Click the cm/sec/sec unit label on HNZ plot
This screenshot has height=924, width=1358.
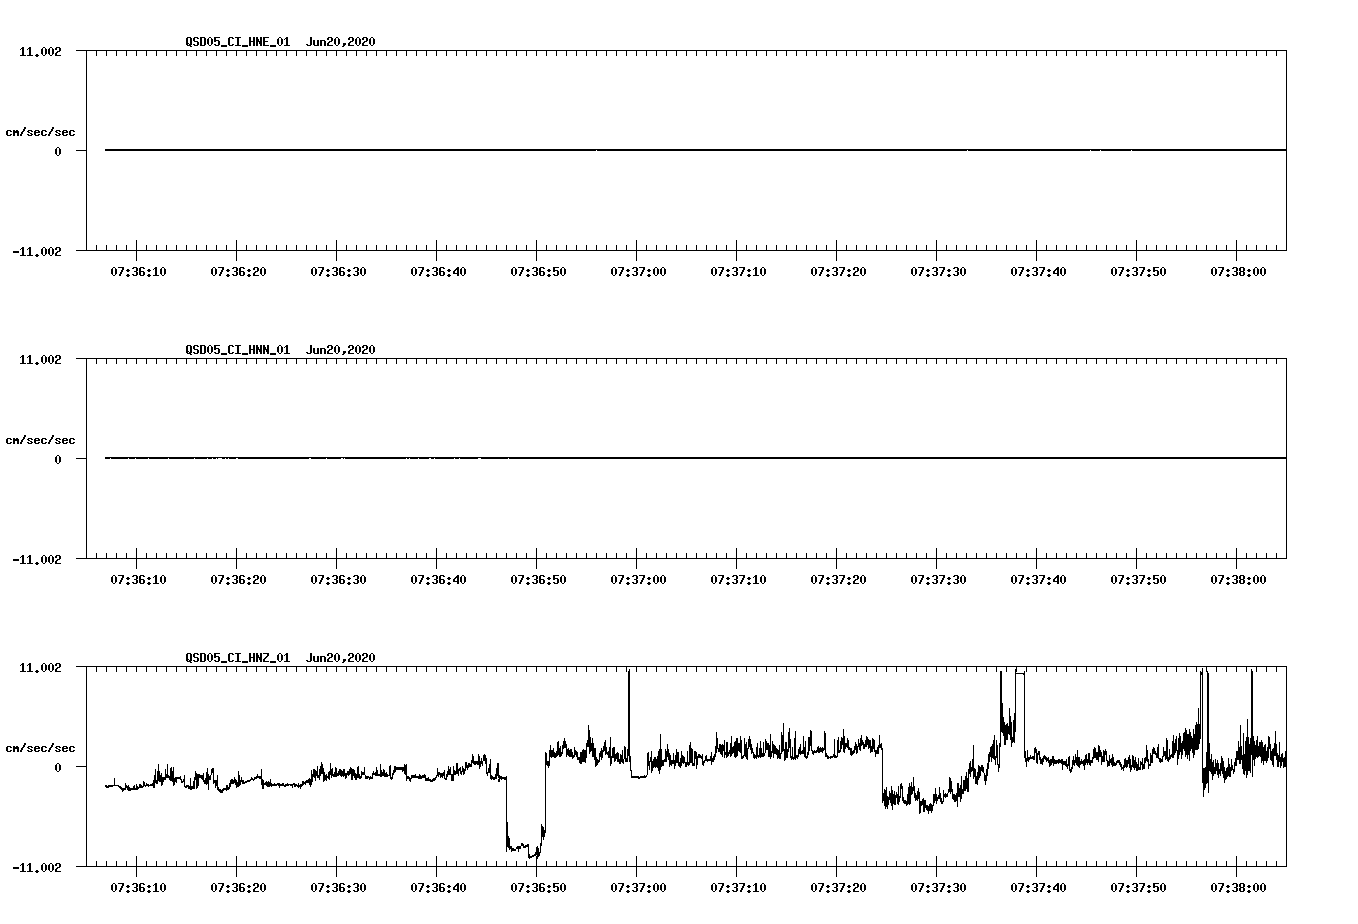[40, 748]
